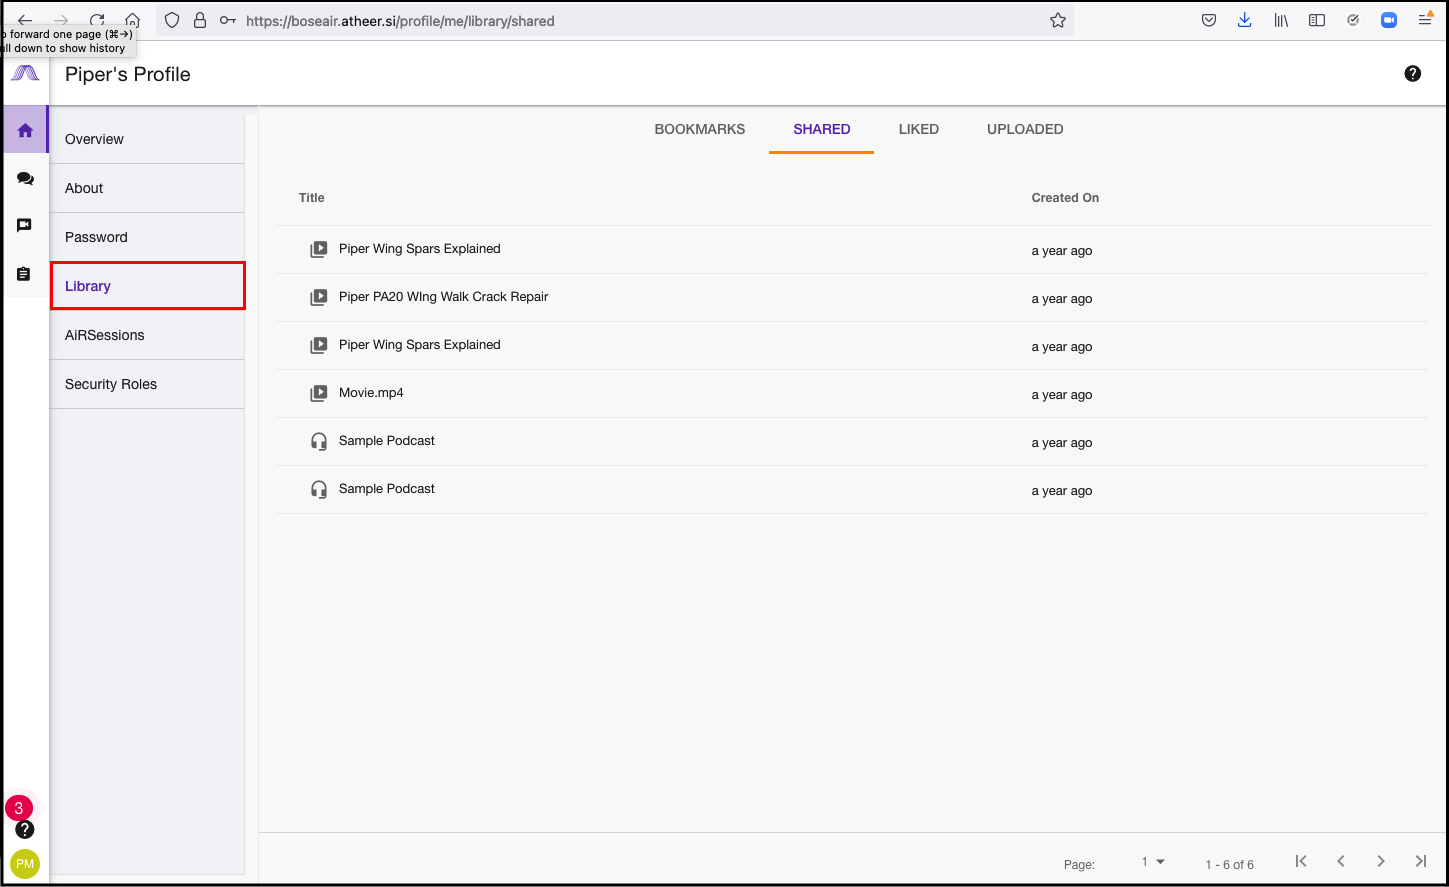Screen dimensions: 1449x887
Task: Sort by the Title column header
Action: point(312,198)
